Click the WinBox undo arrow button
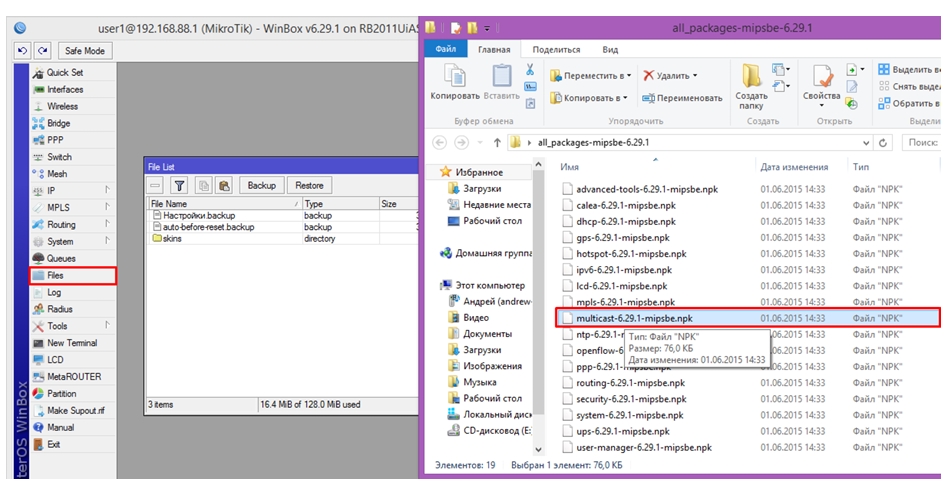Screen dimensions: 951x487 22,51
